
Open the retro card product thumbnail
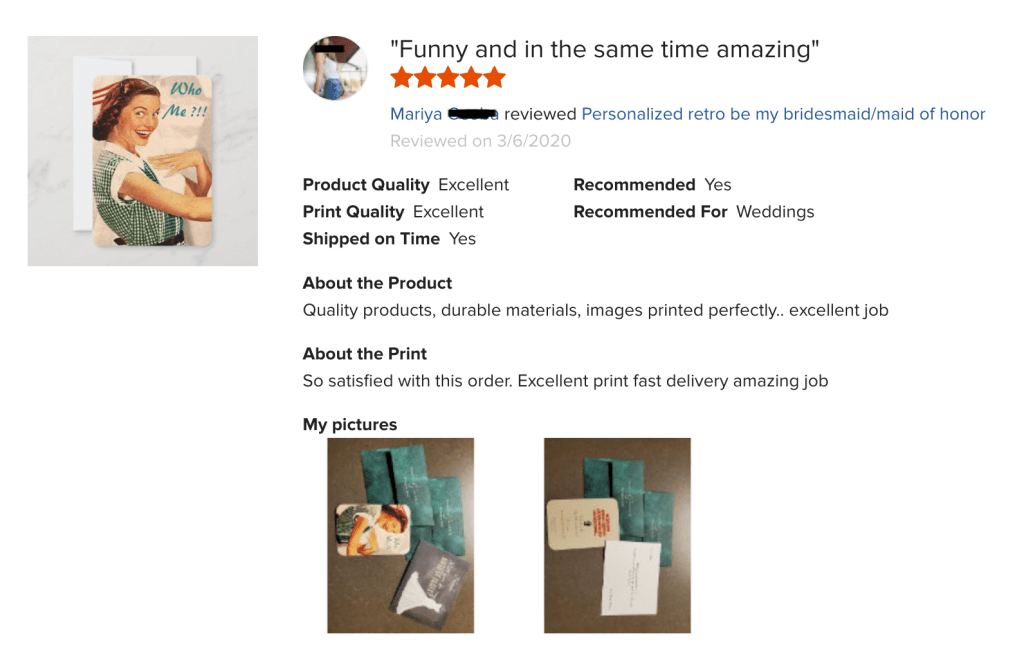point(143,151)
